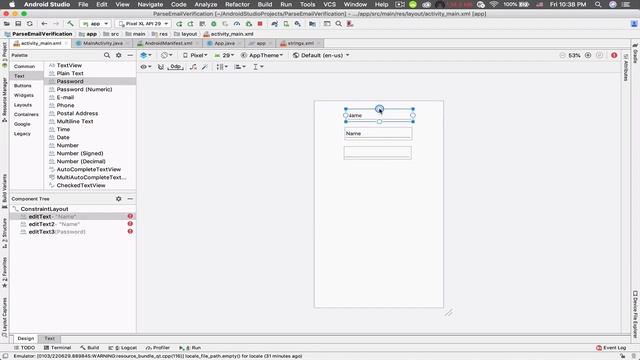Minimize the Palette panel
Screen dimensions: 640x360
tap(130, 55)
